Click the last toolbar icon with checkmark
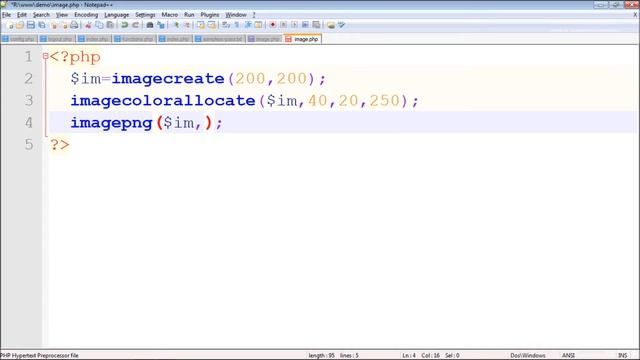The image size is (640, 360). 342,25
